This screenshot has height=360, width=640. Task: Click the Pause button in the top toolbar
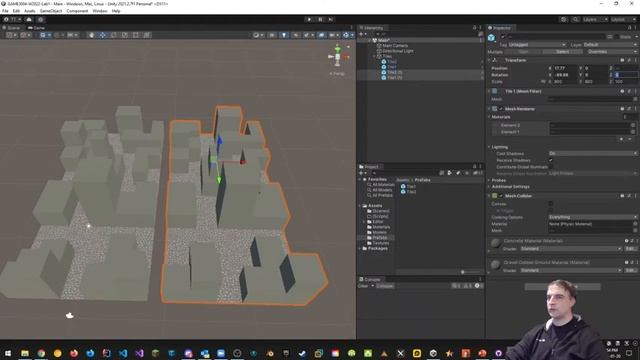(x=320, y=19)
